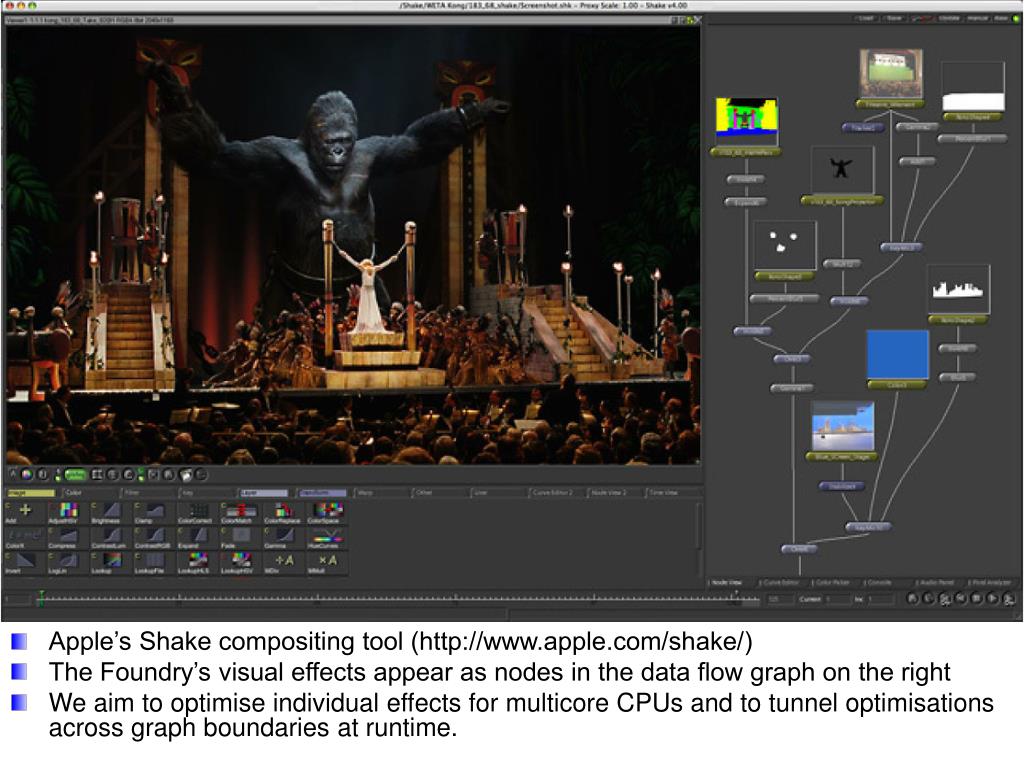This screenshot has width=1024, height=768.
Task: Open the Audio Panel tab
Action: pos(936,582)
